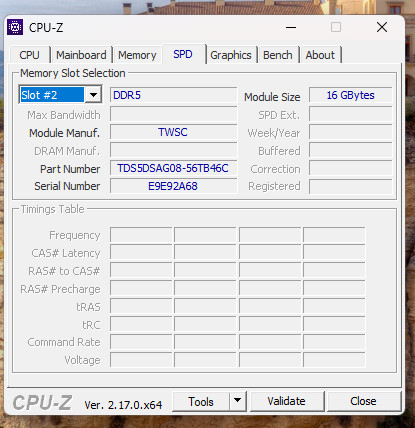Click the DDR5 memory type field

[x=173, y=95]
